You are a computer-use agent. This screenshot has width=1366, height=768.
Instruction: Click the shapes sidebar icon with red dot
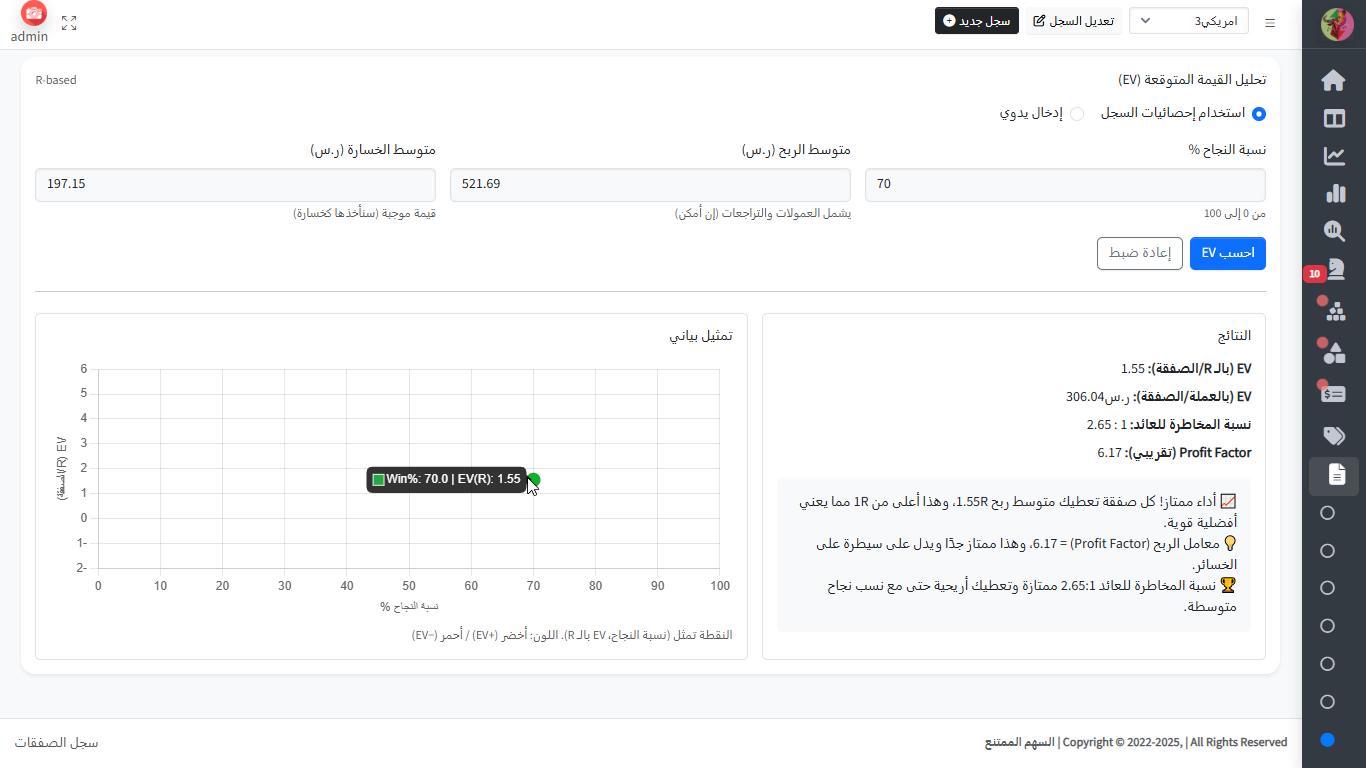[x=1334, y=351]
